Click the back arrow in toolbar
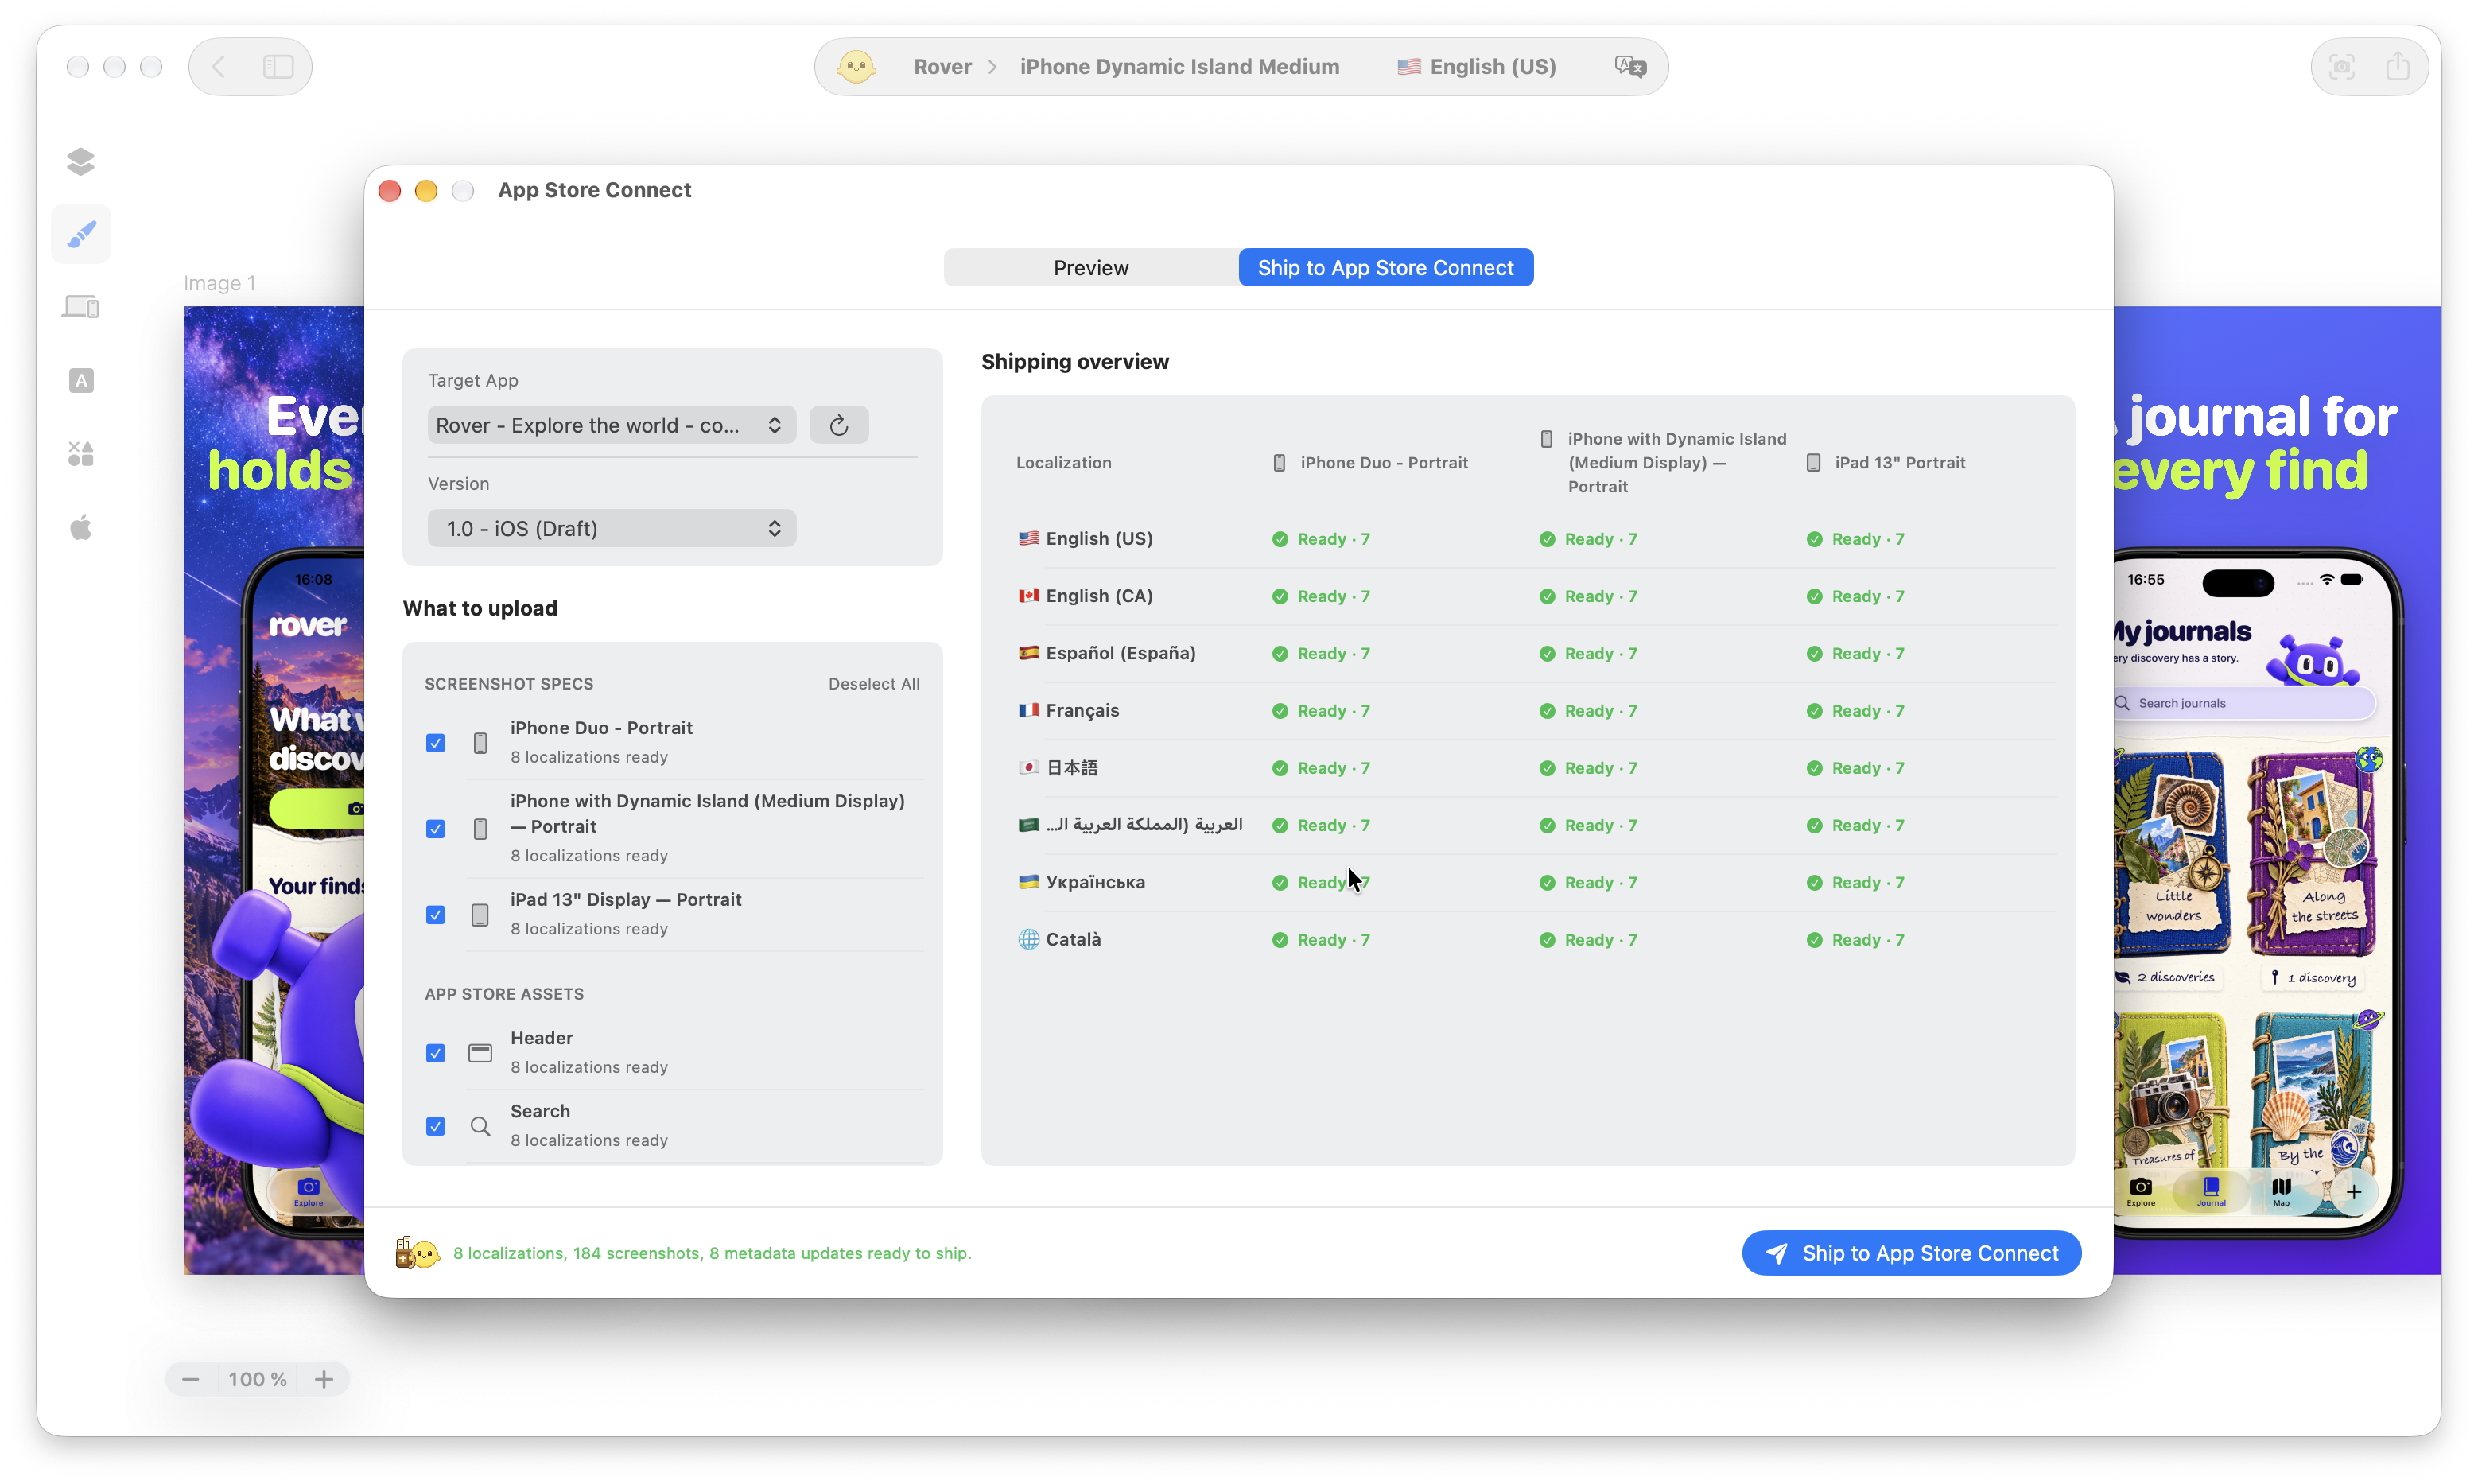The image size is (2478, 1484). pyautogui.click(x=219, y=67)
